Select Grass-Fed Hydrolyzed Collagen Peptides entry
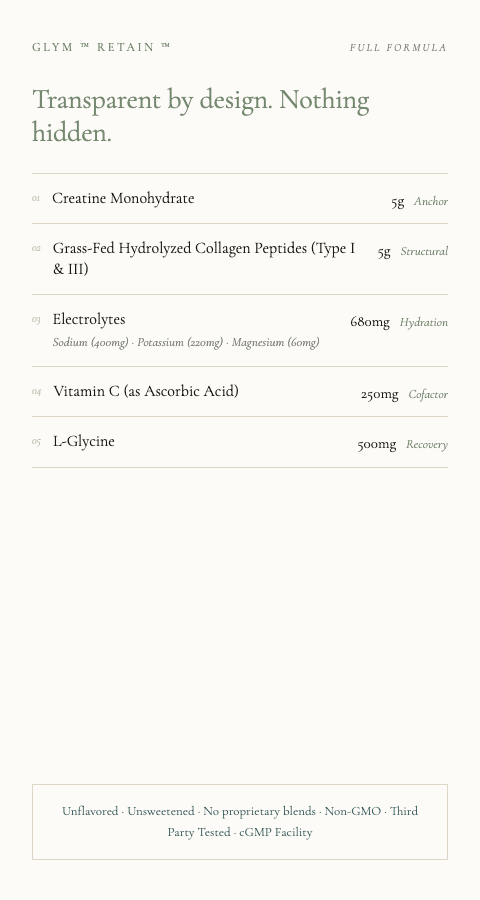 204,258
